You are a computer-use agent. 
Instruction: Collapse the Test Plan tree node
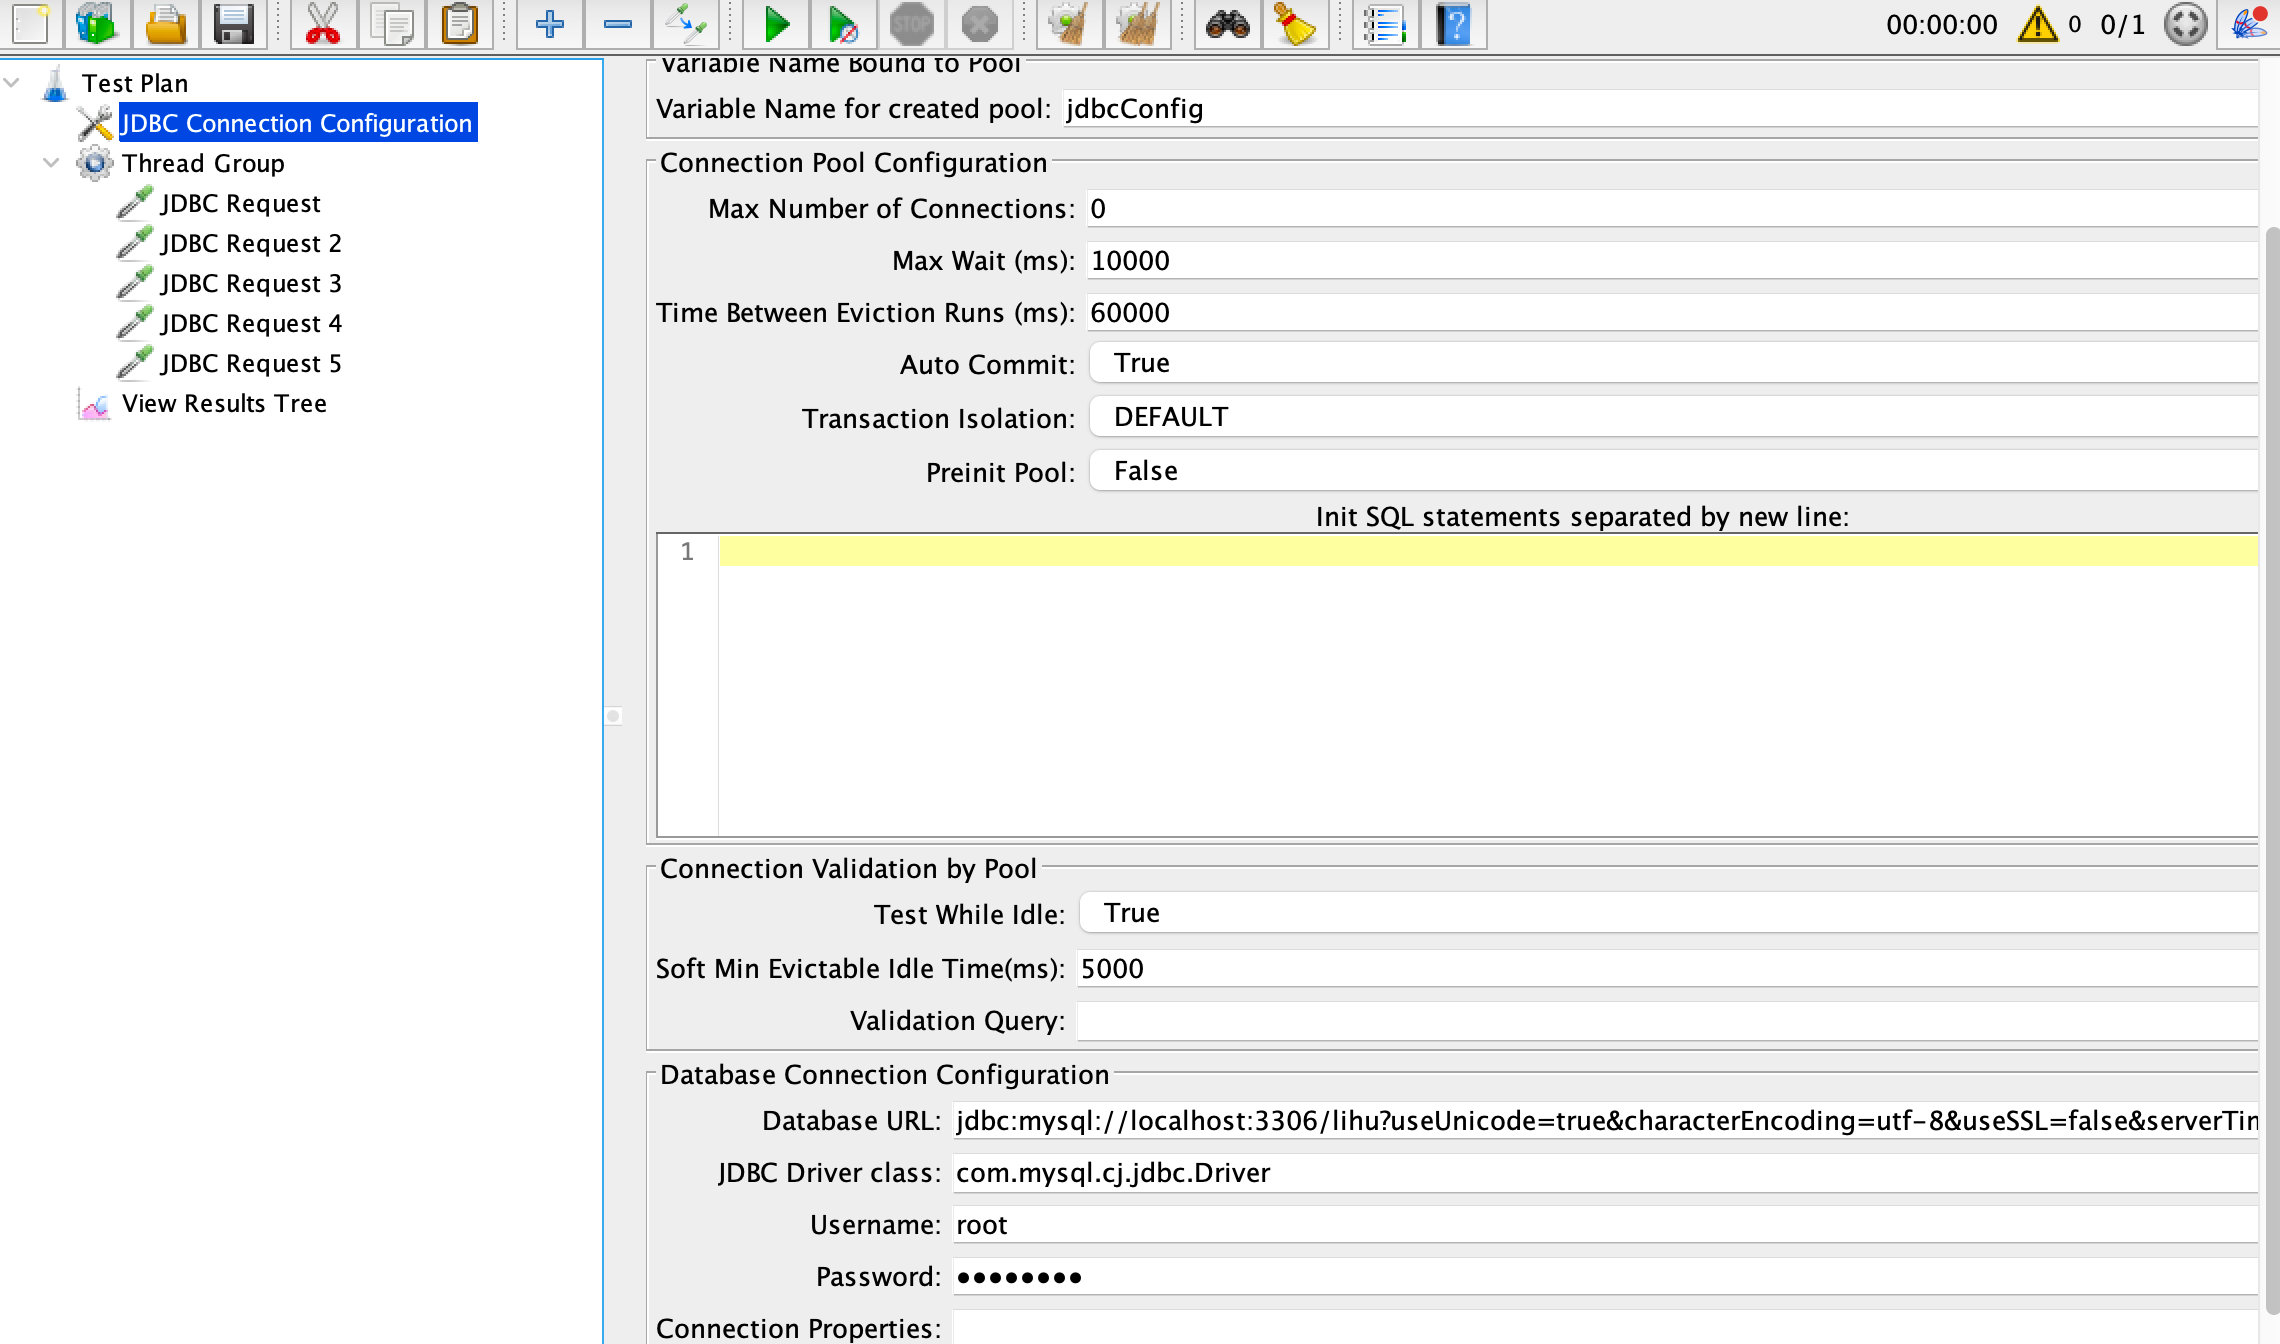click(x=12, y=83)
